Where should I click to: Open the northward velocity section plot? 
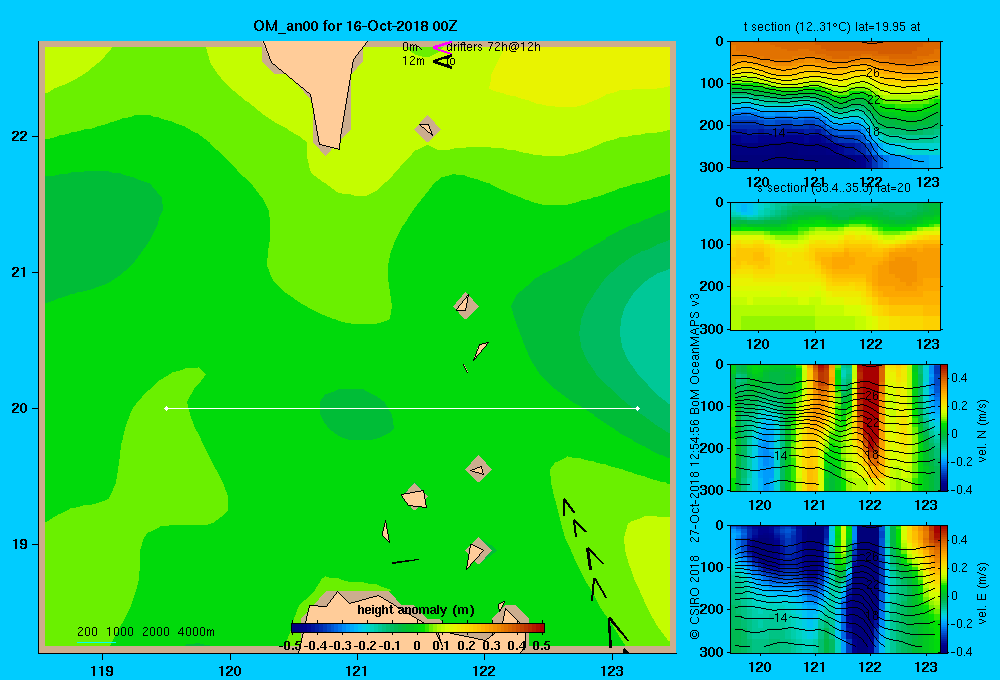(x=835, y=427)
